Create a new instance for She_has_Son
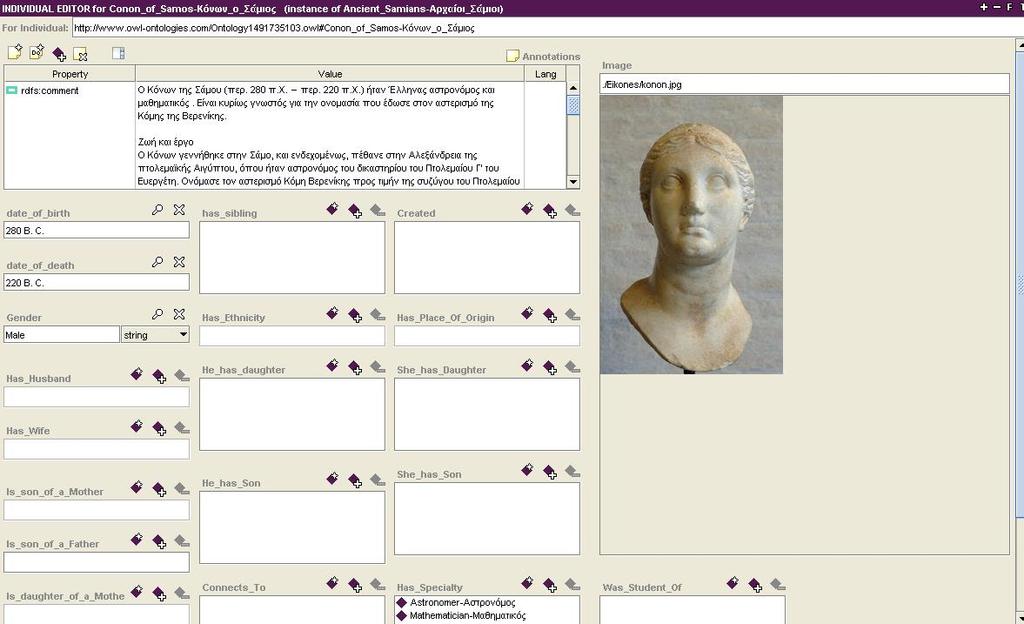Screen dimensions: 1024x624 (528, 470)
